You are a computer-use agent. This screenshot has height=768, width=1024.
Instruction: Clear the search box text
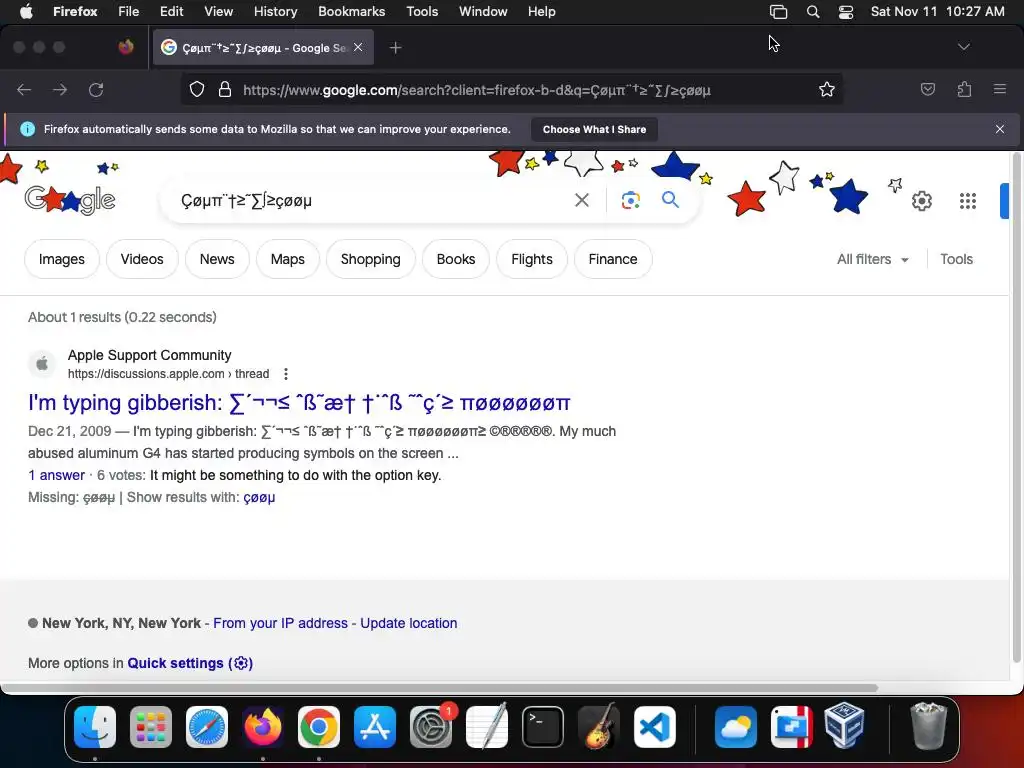(x=581, y=200)
